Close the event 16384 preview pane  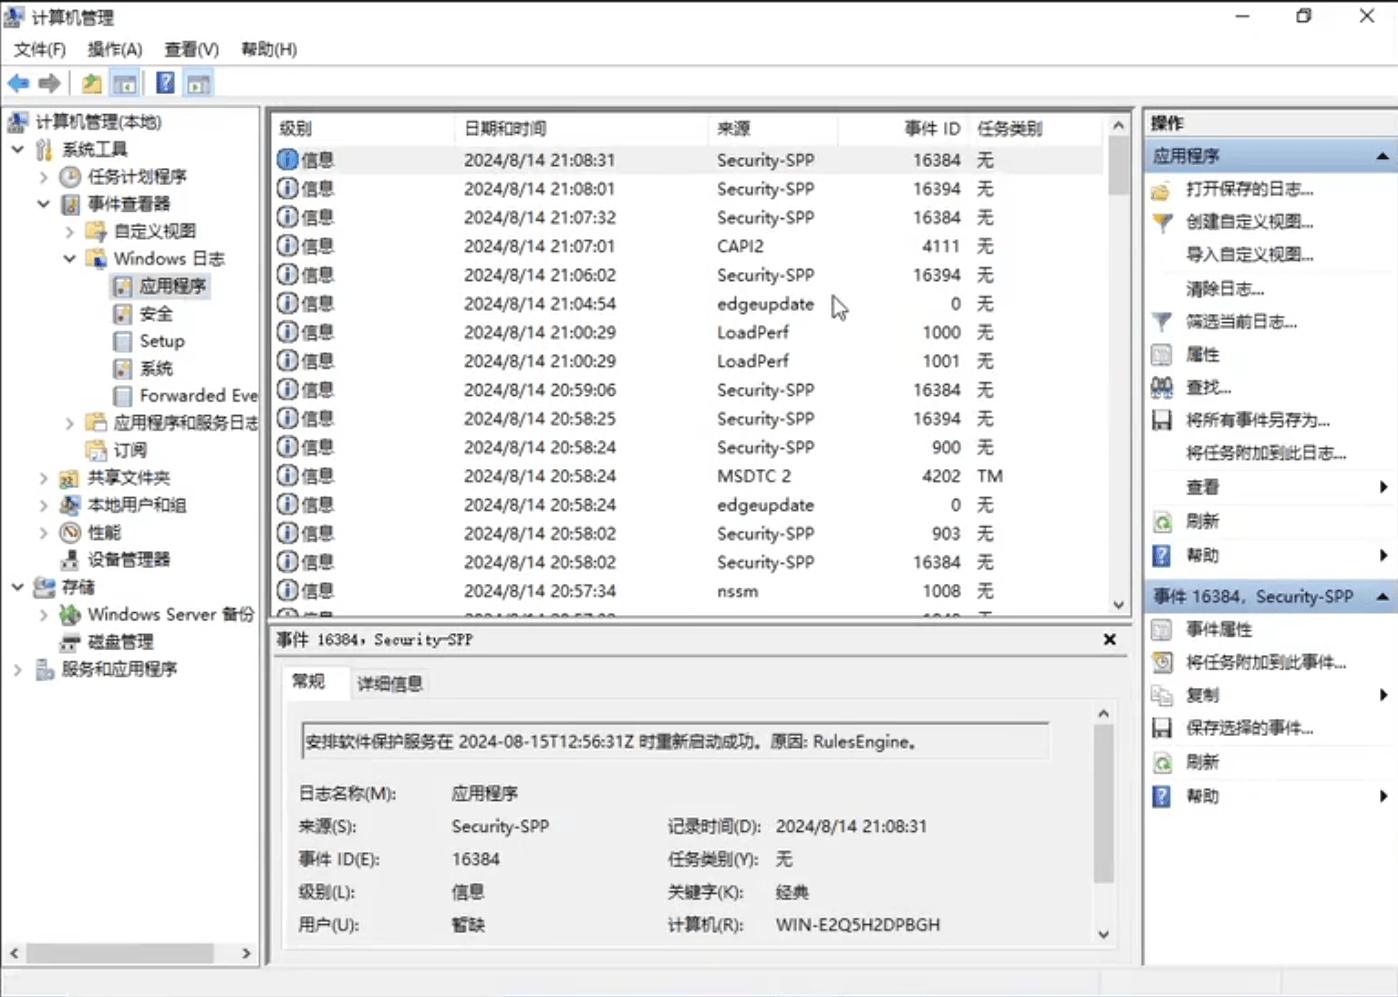pos(1109,640)
